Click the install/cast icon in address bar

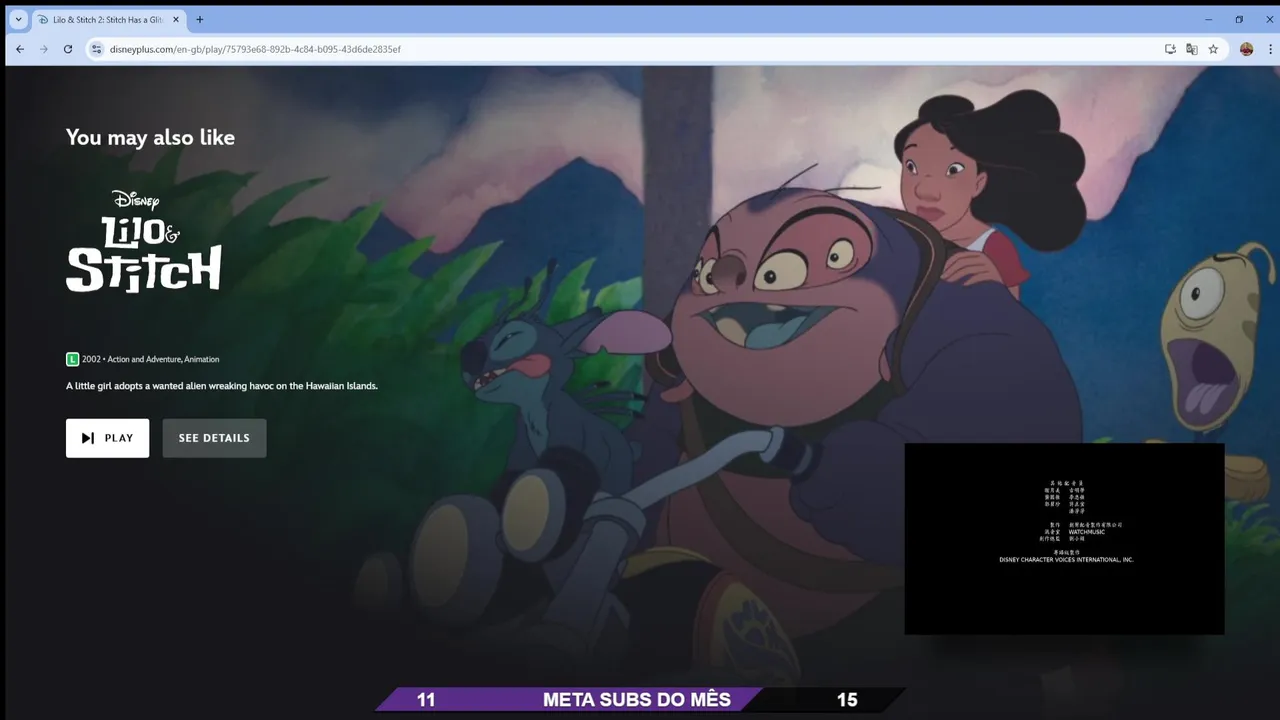pos(1170,49)
